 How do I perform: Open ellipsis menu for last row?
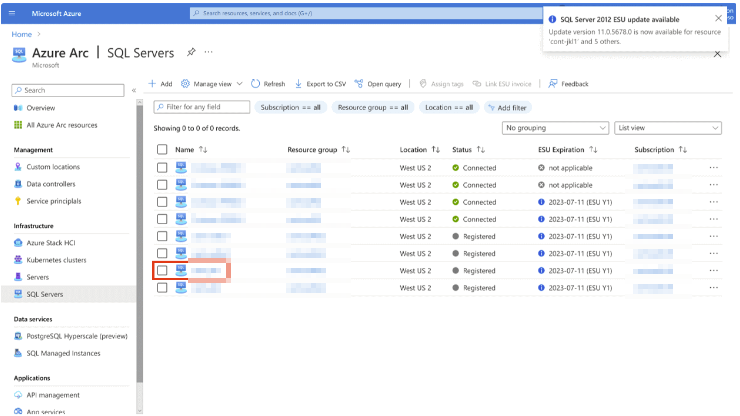(x=714, y=288)
